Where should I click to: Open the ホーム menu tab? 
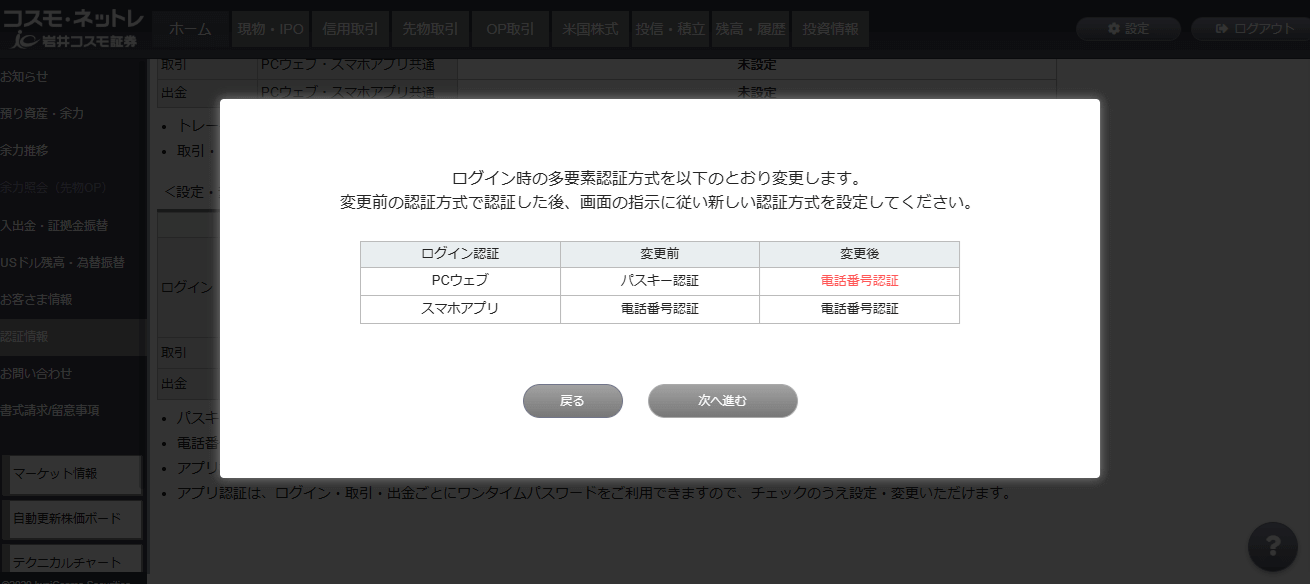click(x=190, y=29)
